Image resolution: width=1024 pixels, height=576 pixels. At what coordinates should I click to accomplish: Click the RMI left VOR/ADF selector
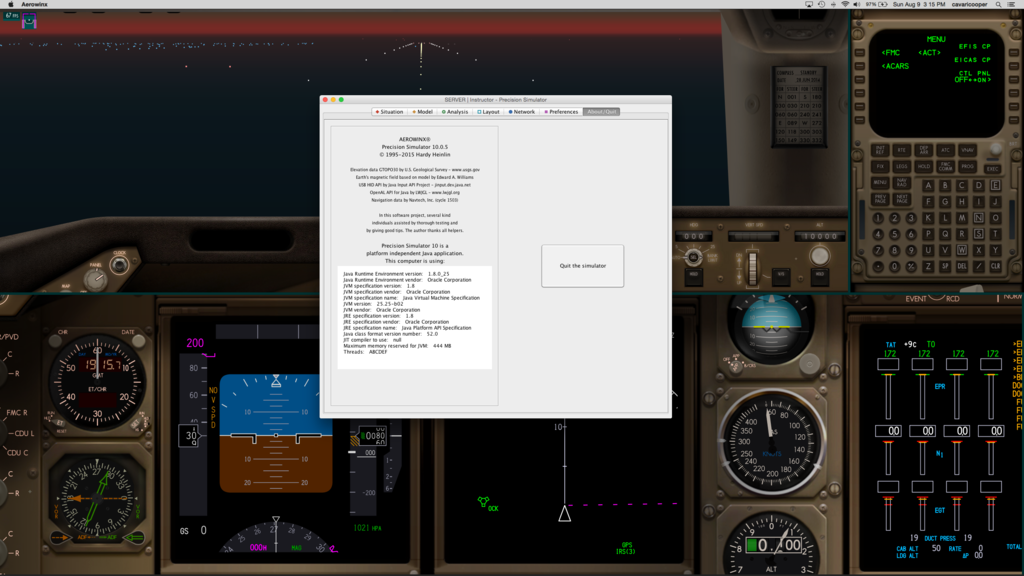[x=61, y=537]
